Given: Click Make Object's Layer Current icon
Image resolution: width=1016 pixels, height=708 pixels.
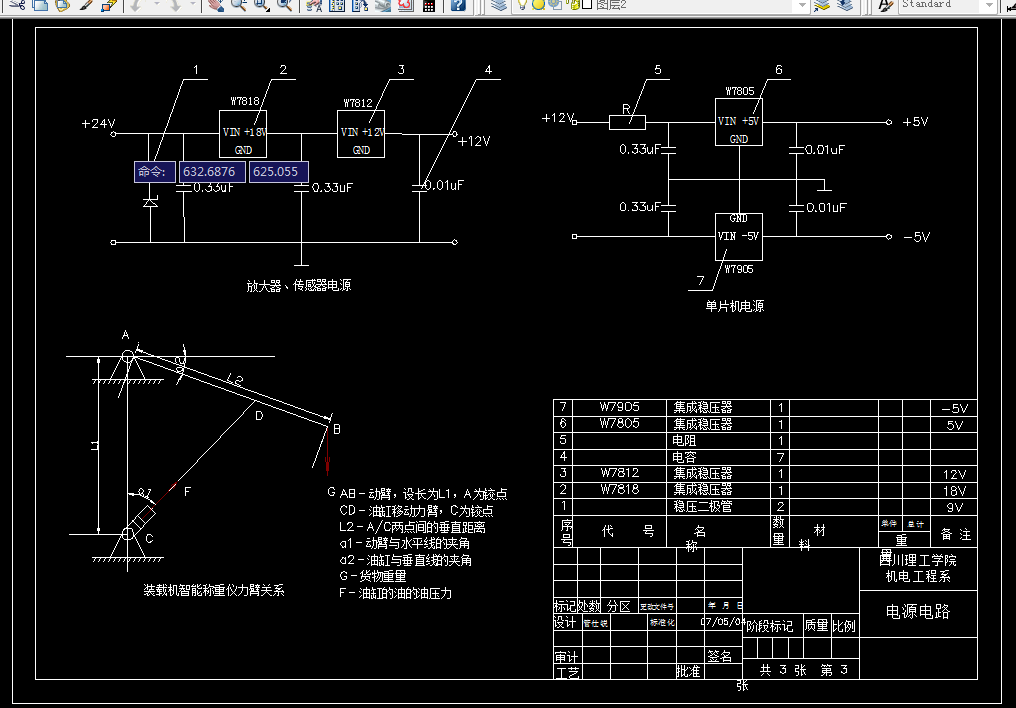Looking at the screenshot, I should 822,5.
